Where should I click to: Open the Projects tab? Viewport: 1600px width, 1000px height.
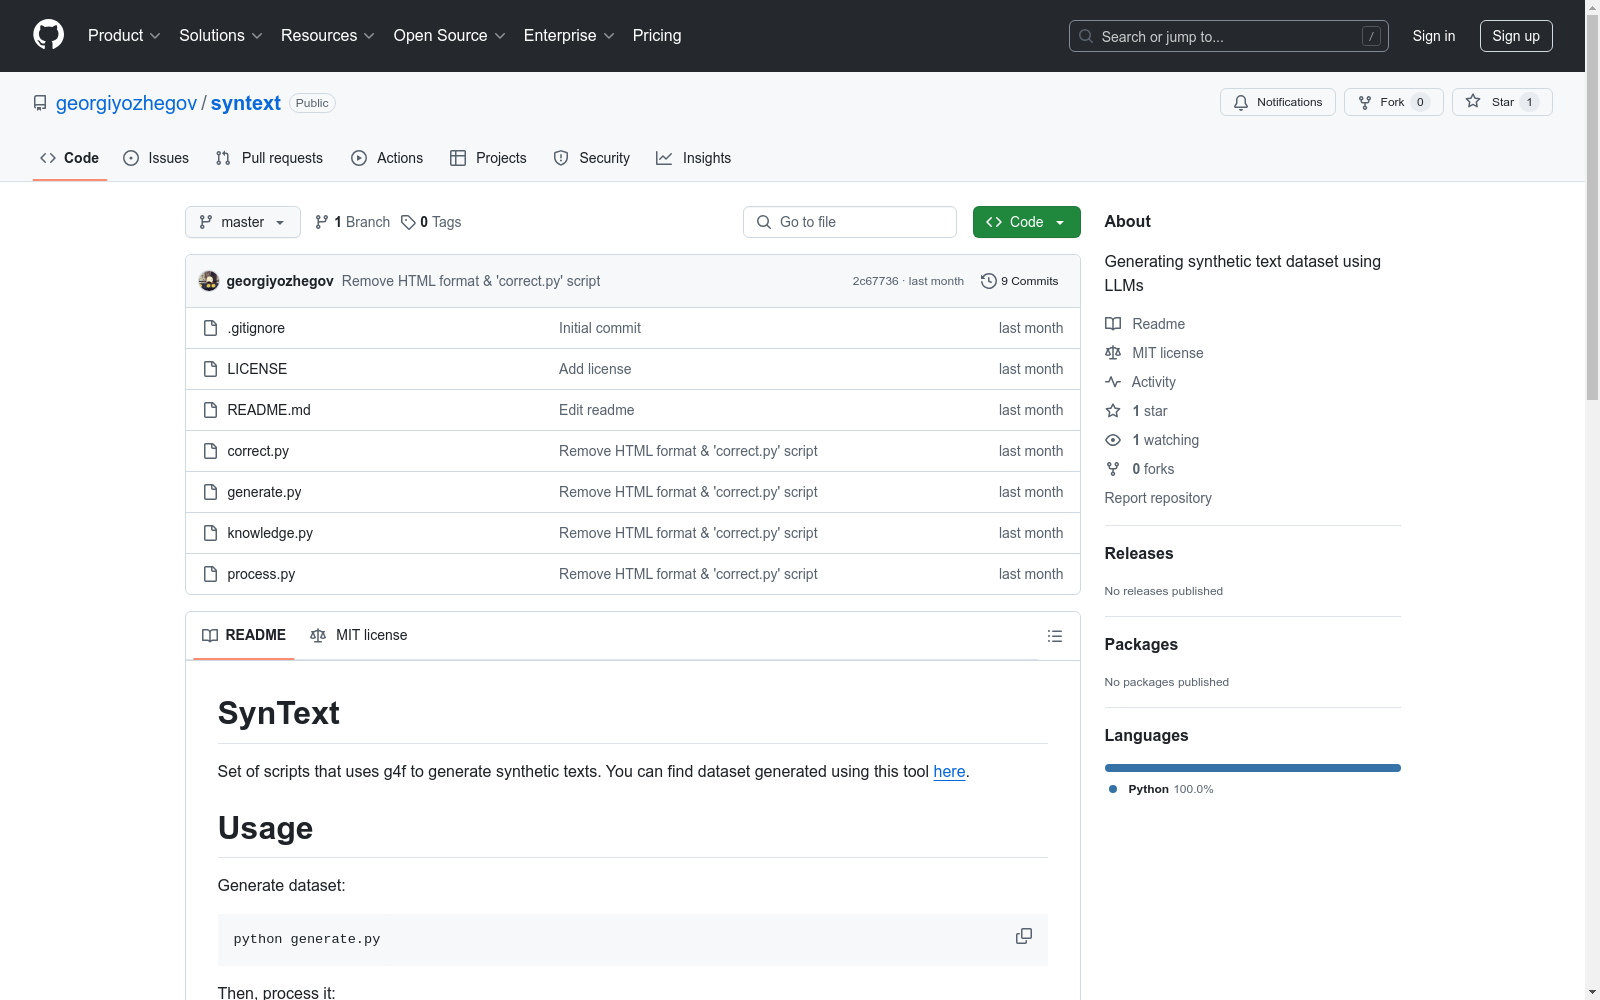pos(488,158)
